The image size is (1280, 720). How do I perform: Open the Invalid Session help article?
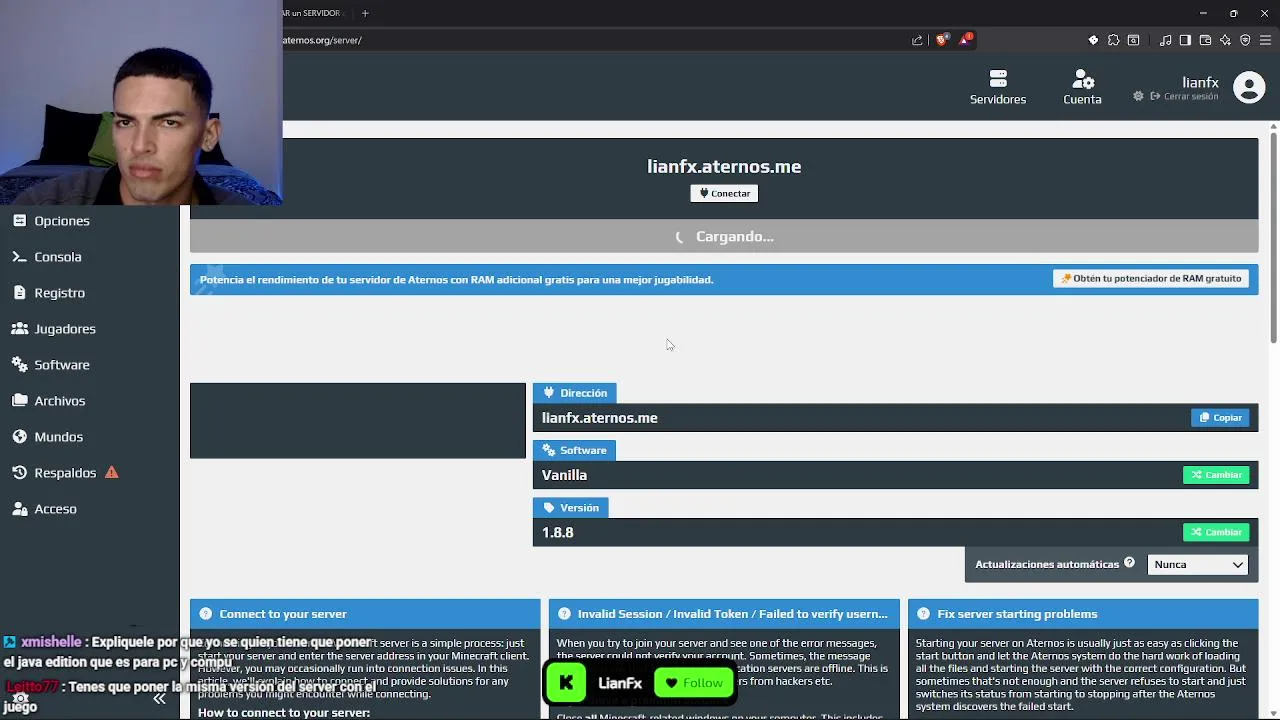724,614
